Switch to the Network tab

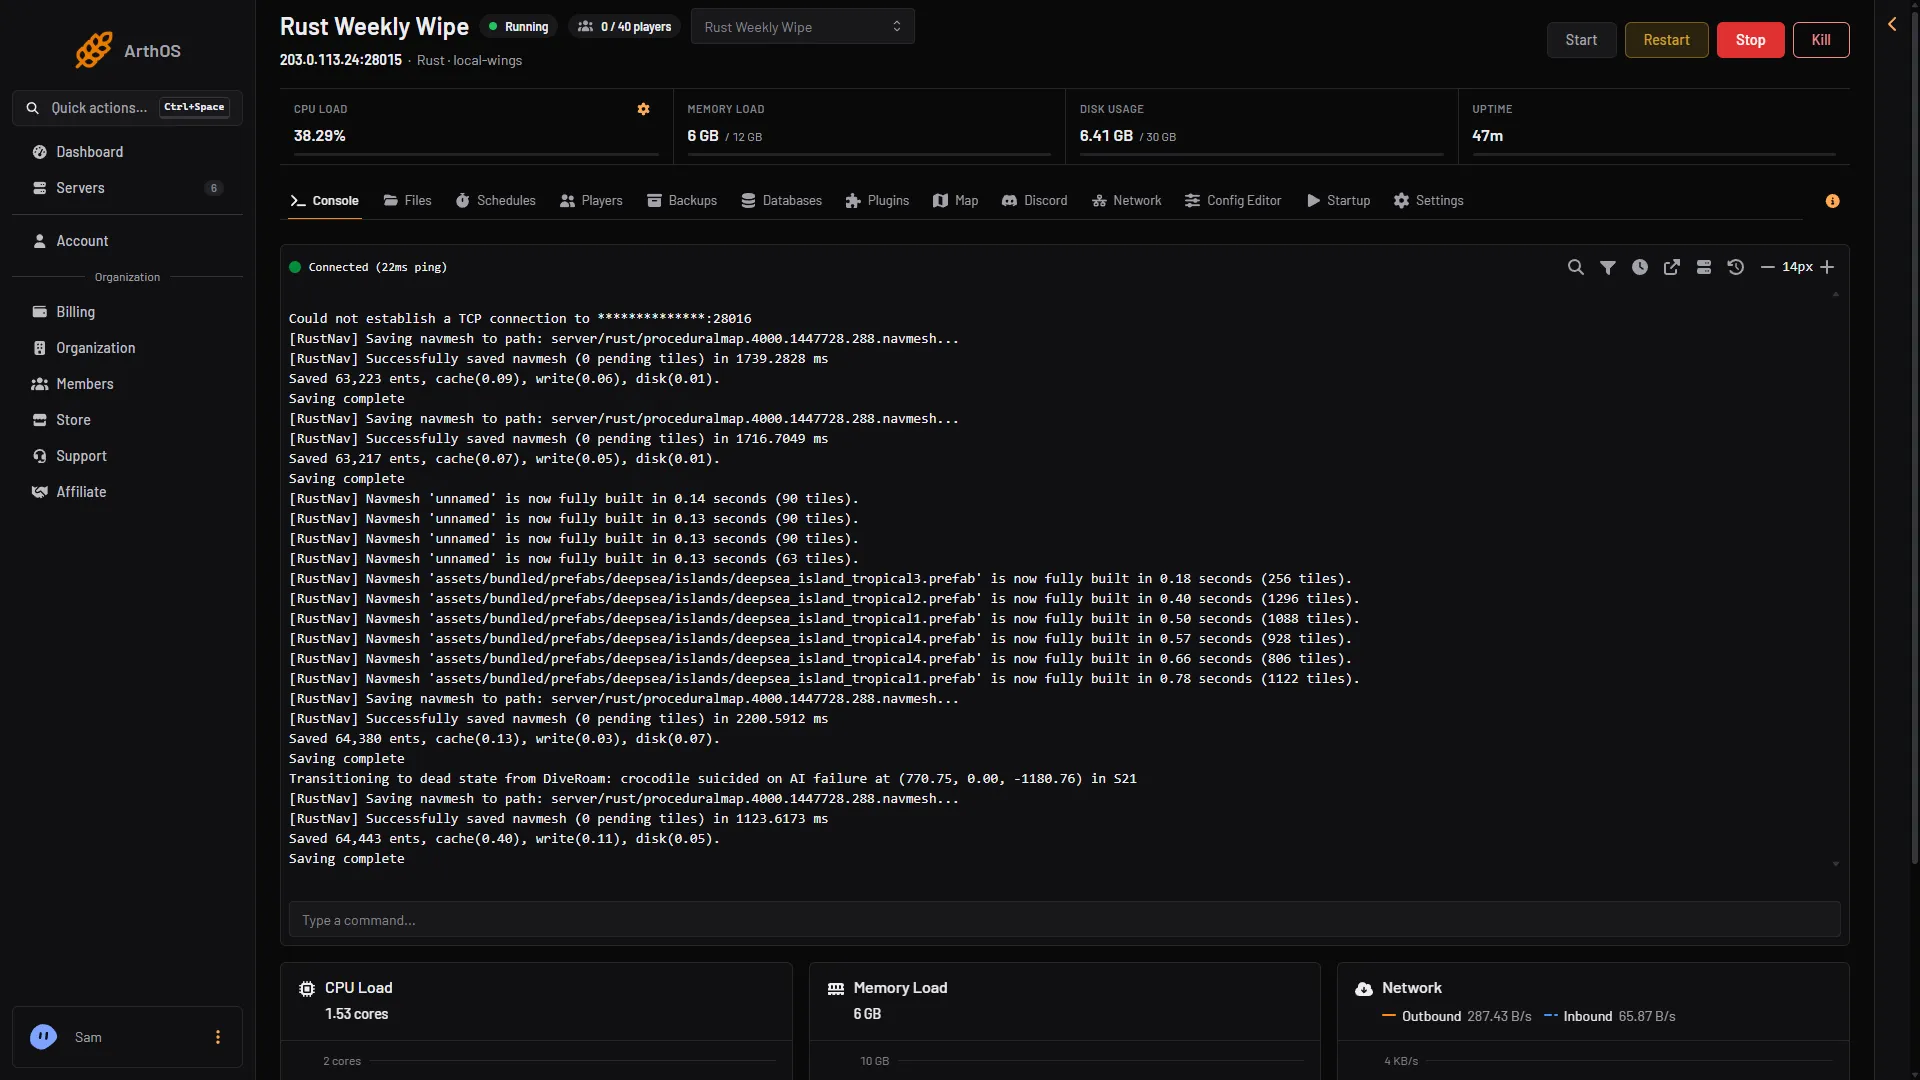click(1127, 201)
